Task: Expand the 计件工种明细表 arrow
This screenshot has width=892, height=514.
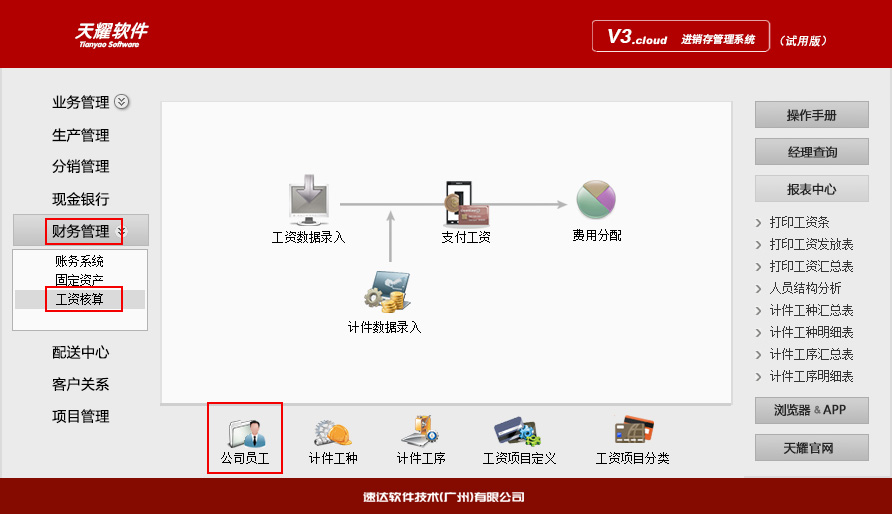Action: click(x=758, y=333)
